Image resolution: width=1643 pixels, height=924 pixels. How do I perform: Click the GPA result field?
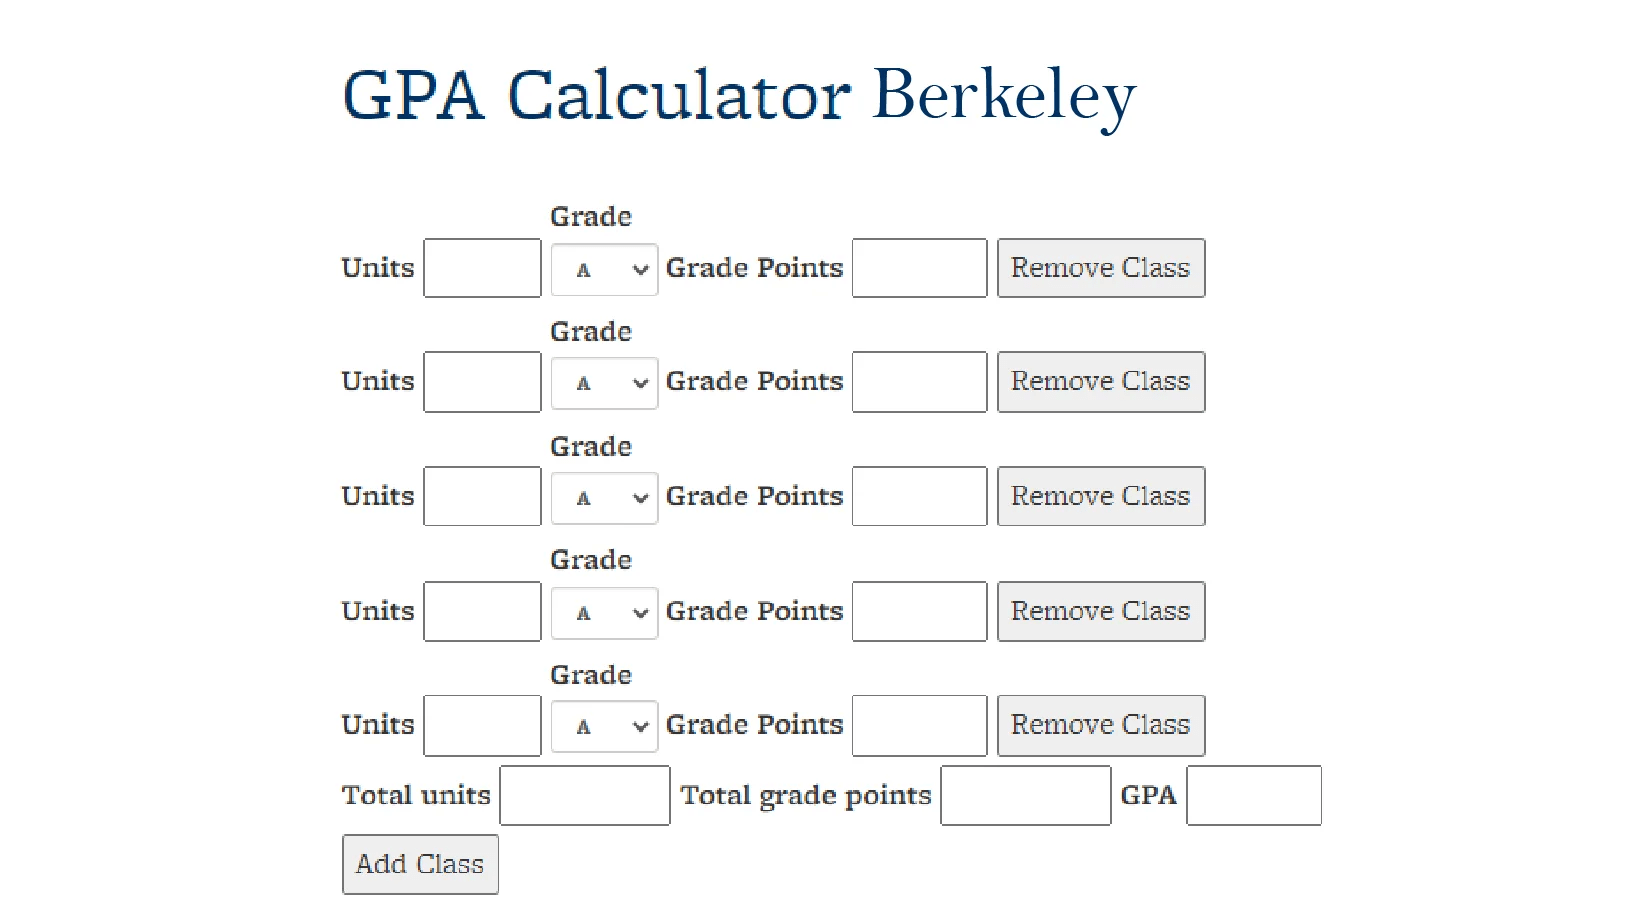[x=1253, y=794]
